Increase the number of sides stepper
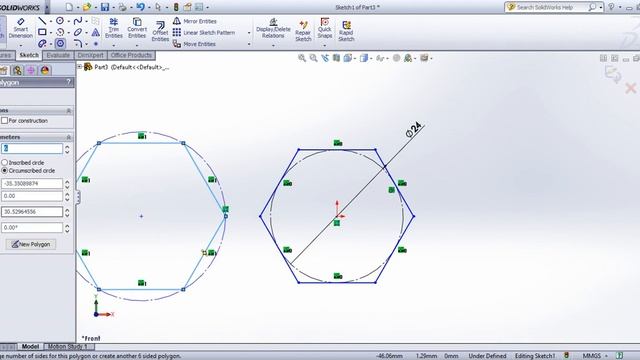Viewport: 640px width, 360px height. (x=67, y=146)
